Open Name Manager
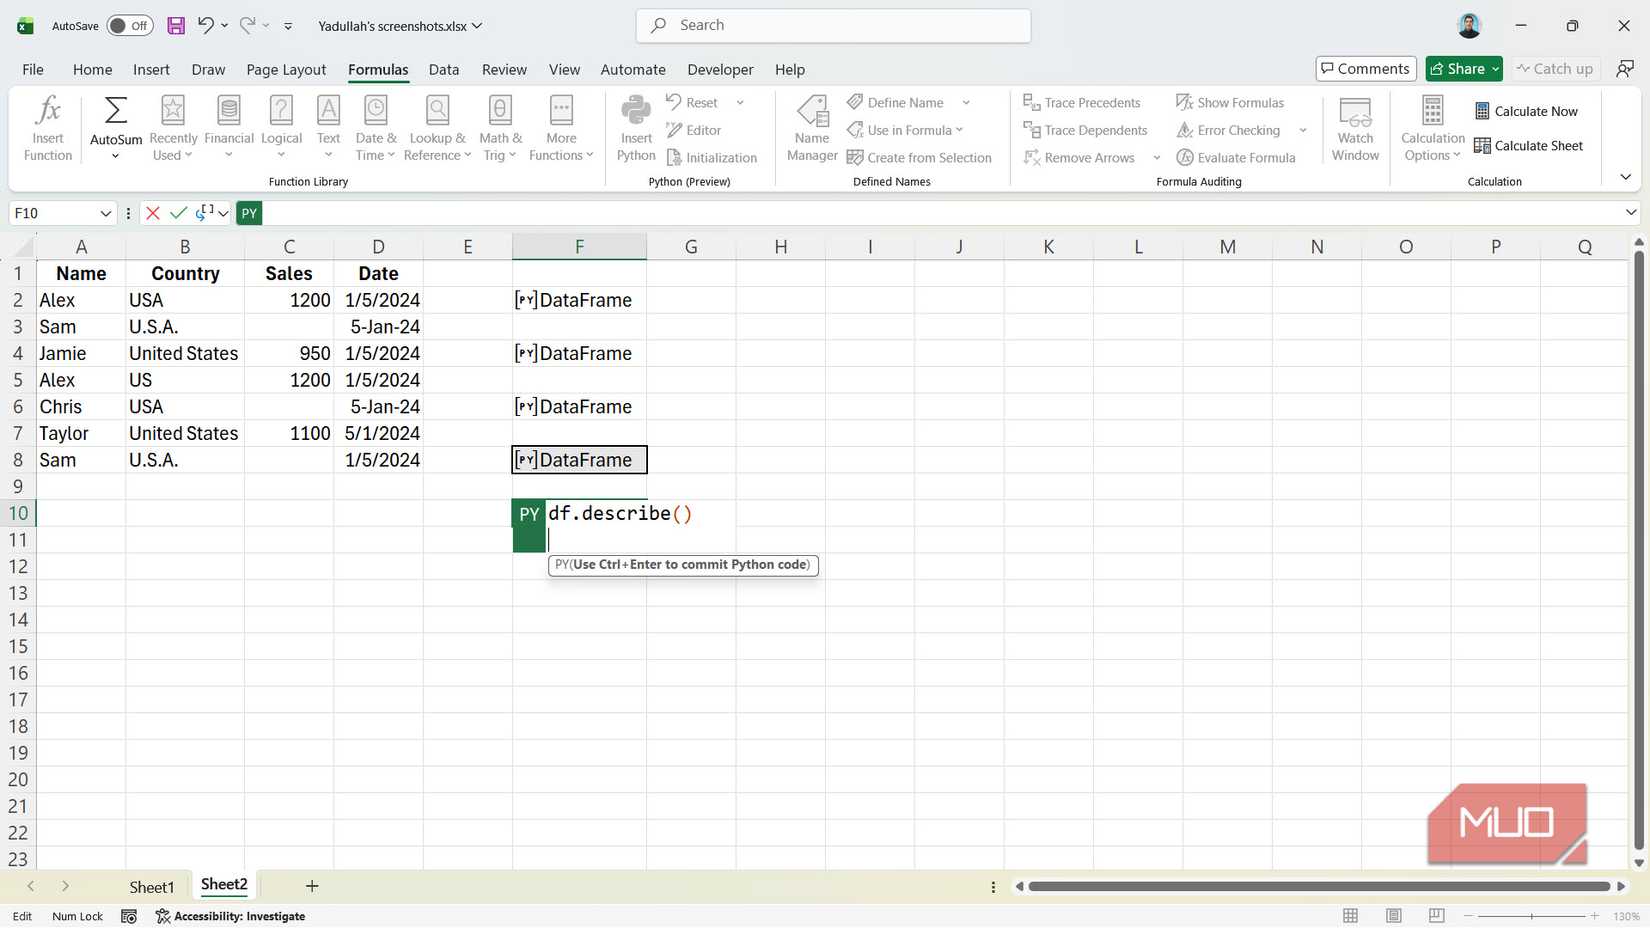1650x928 pixels. [x=812, y=128]
